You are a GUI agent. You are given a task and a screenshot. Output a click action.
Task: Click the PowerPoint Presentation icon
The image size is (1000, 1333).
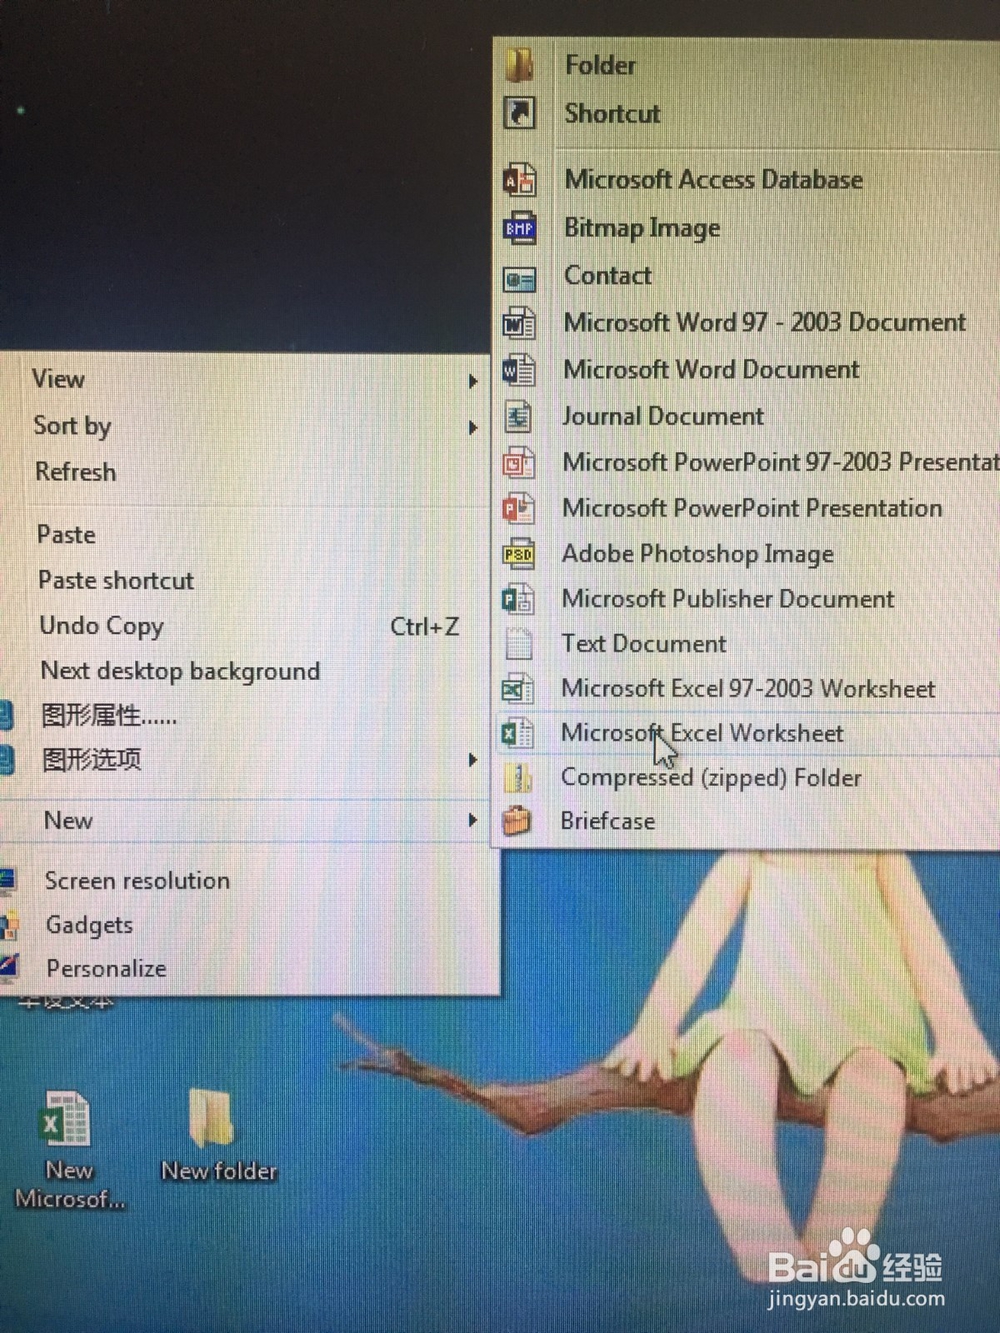point(518,508)
